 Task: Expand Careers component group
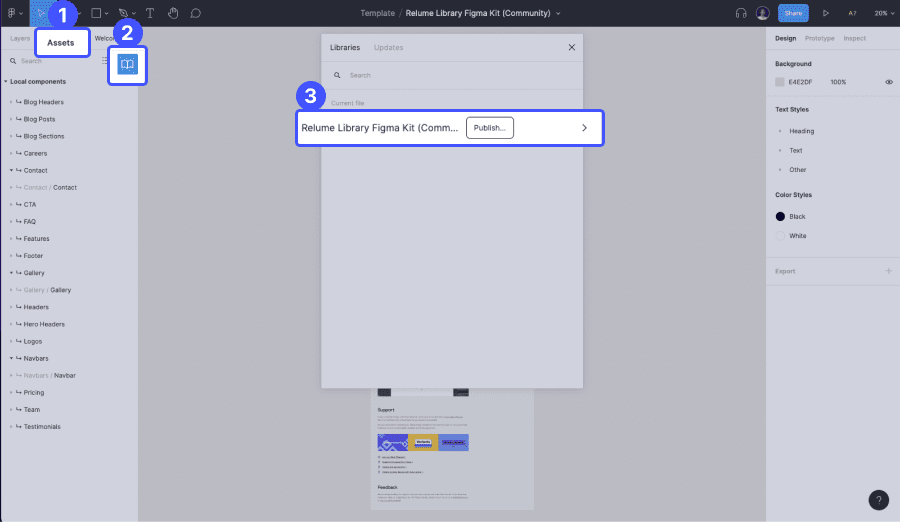[11, 153]
